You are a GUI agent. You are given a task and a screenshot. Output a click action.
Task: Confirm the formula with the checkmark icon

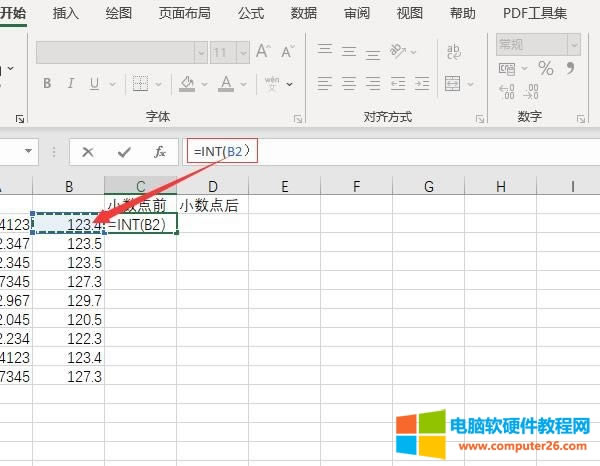pyautogui.click(x=124, y=152)
